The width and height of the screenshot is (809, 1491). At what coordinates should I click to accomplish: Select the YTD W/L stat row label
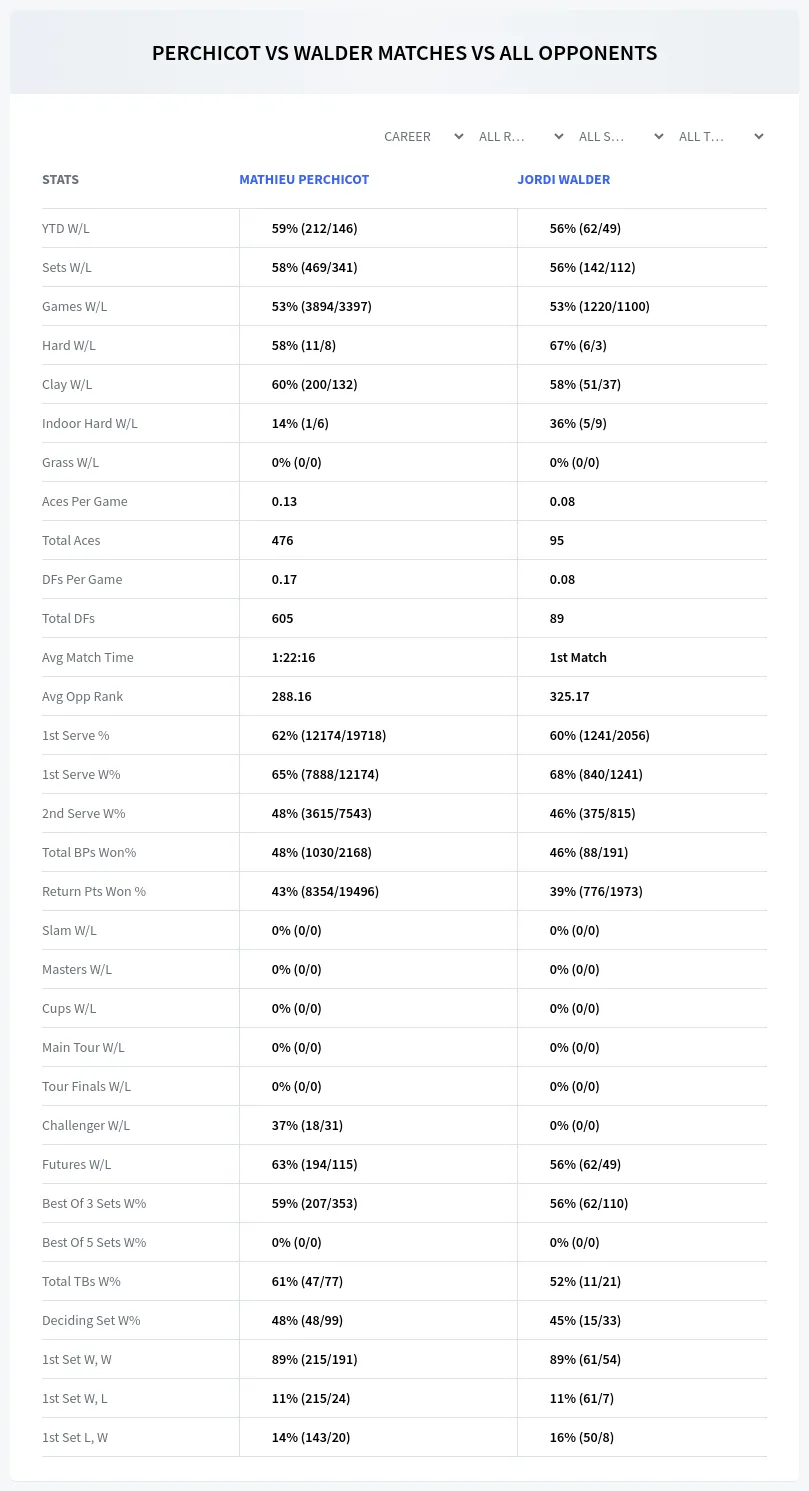point(66,228)
